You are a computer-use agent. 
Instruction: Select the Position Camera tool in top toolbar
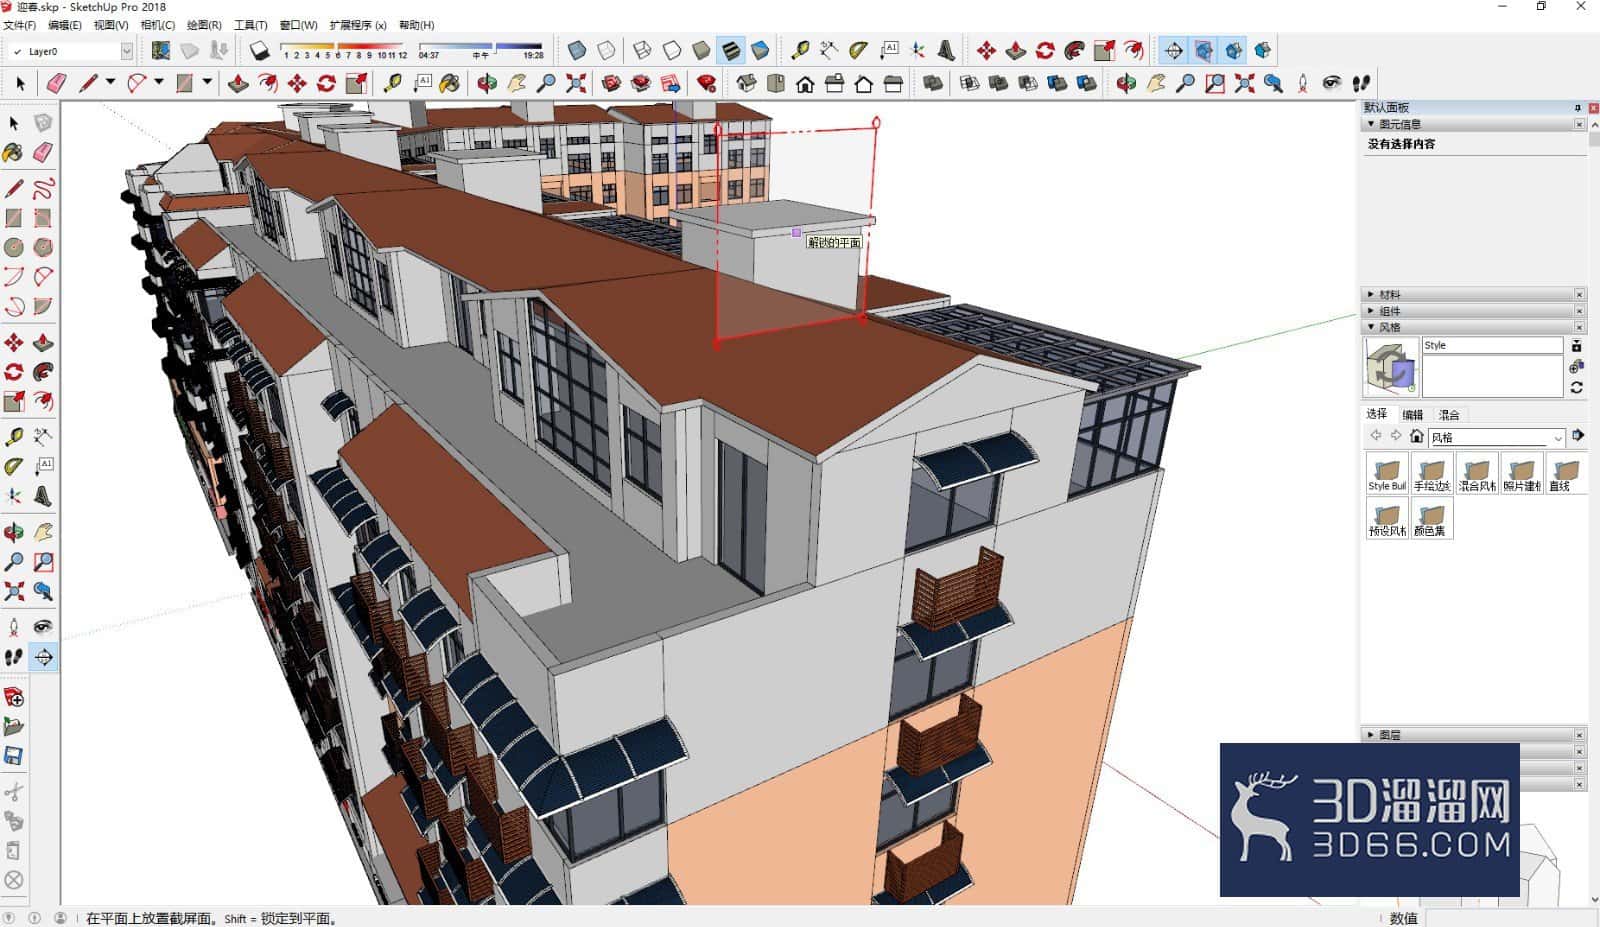(1302, 83)
